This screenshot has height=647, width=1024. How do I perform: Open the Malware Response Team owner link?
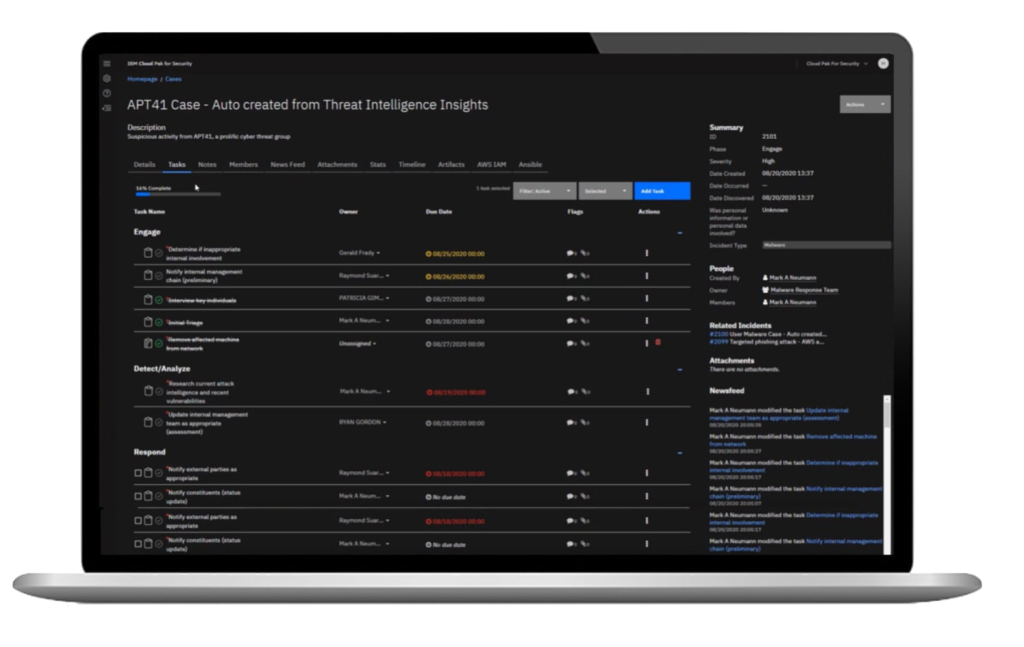click(804, 290)
